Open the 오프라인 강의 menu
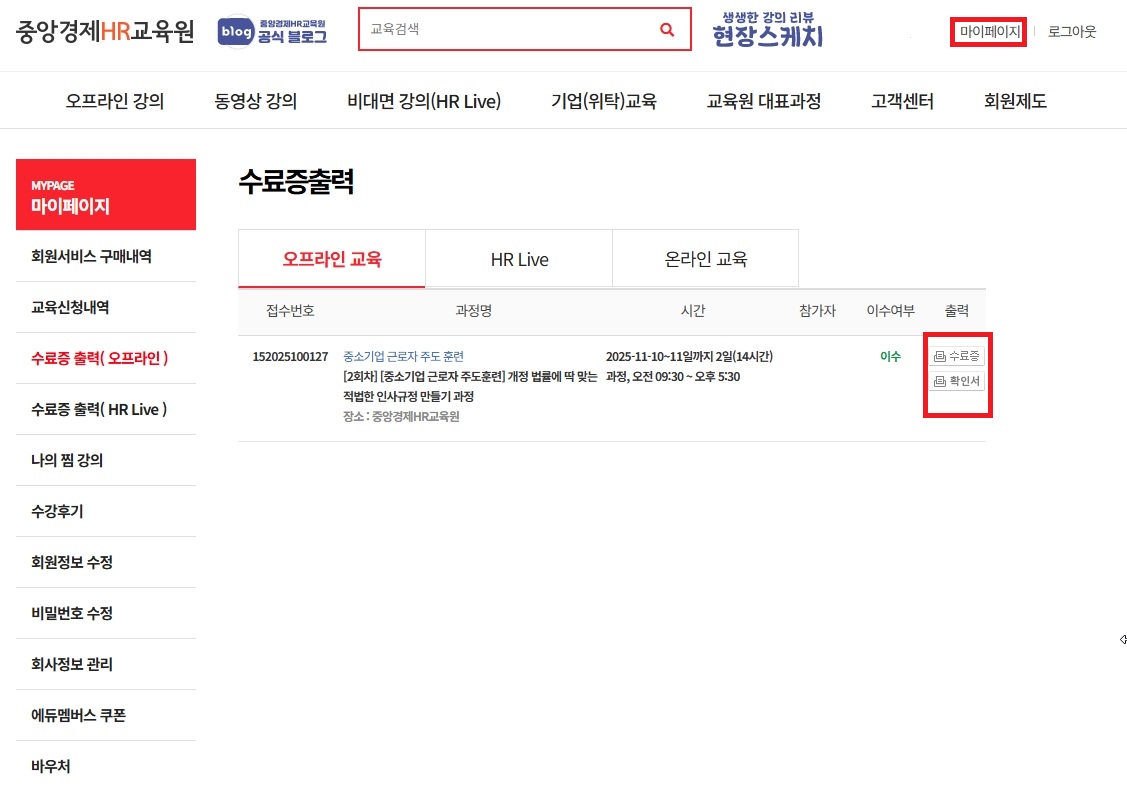1127x790 pixels. tap(115, 101)
